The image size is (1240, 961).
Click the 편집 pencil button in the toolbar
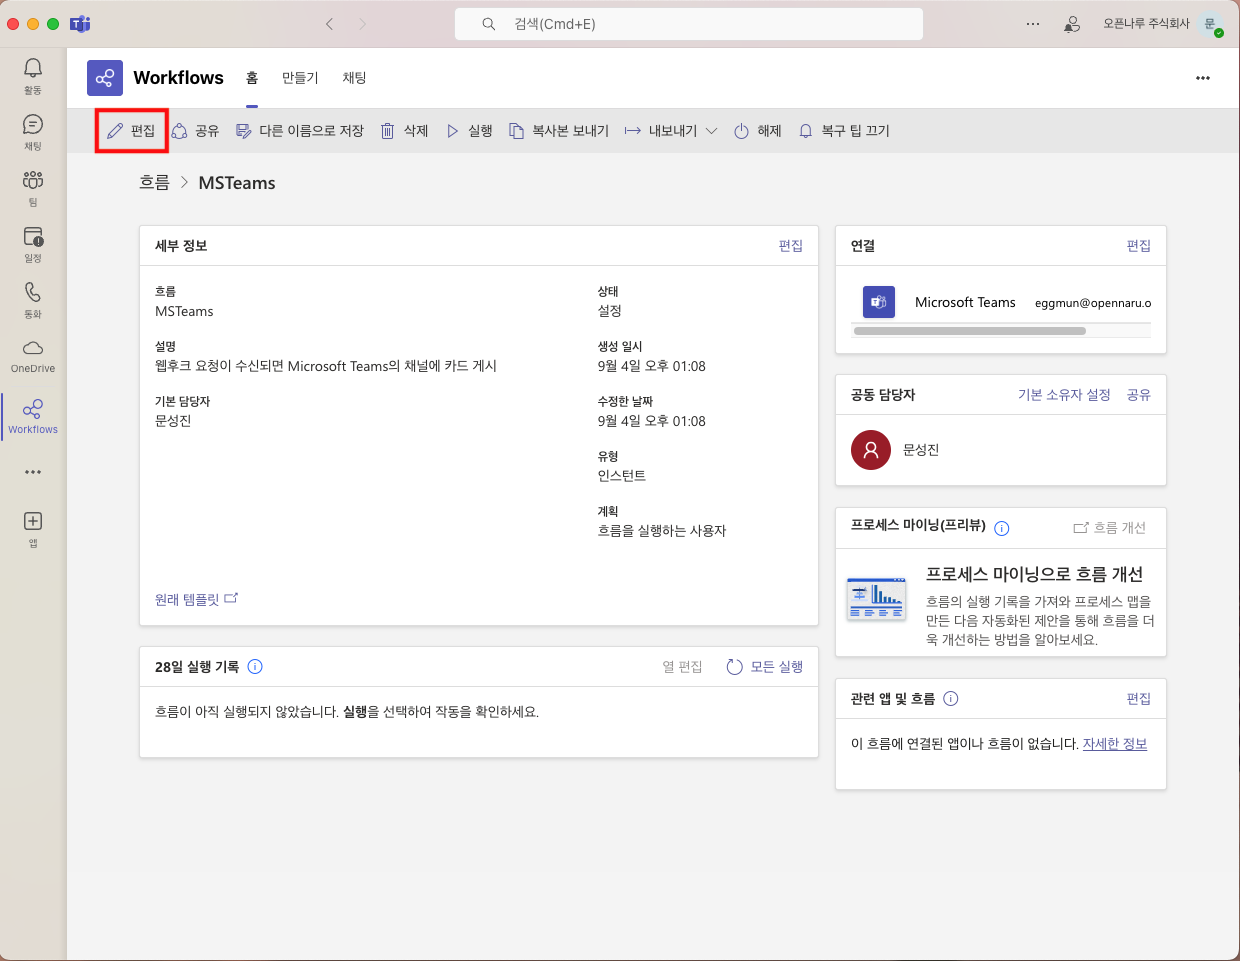point(131,131)
